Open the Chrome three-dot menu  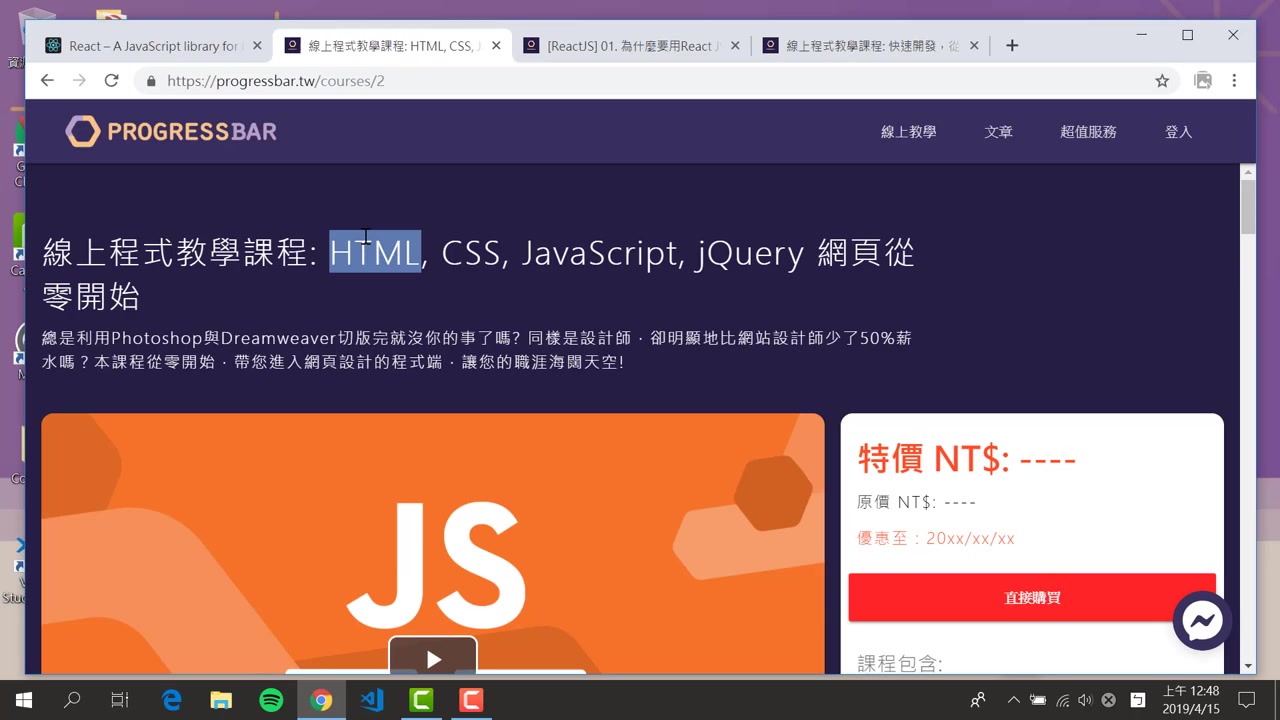(1234, 81)
